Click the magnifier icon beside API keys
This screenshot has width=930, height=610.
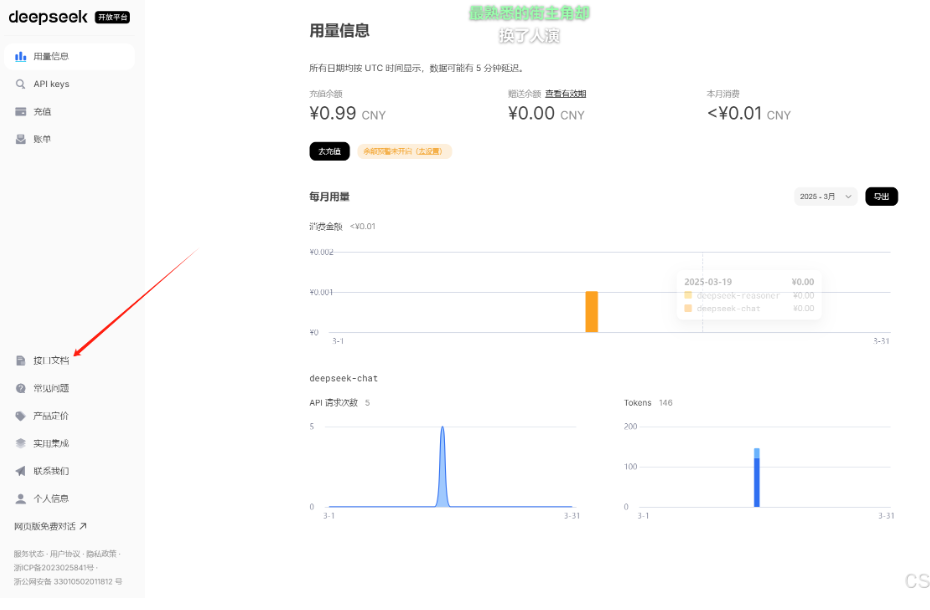pos(21,84)
